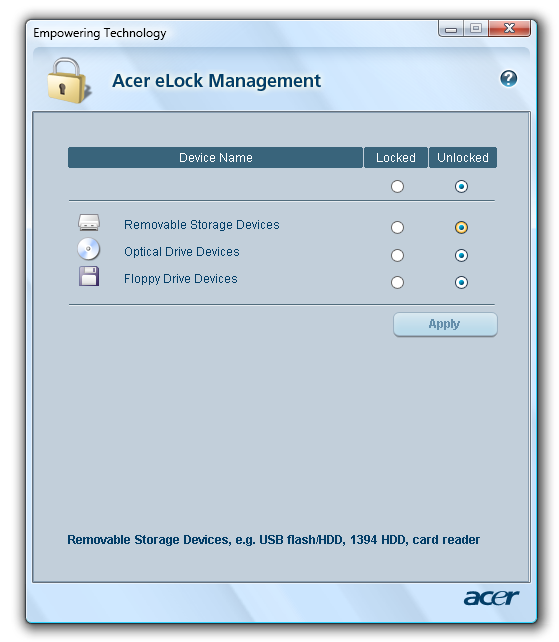The height and width of the screenshot is (642, 559).
Task: Click the Empowering Technology window title
Action: (x=100, y=33)
